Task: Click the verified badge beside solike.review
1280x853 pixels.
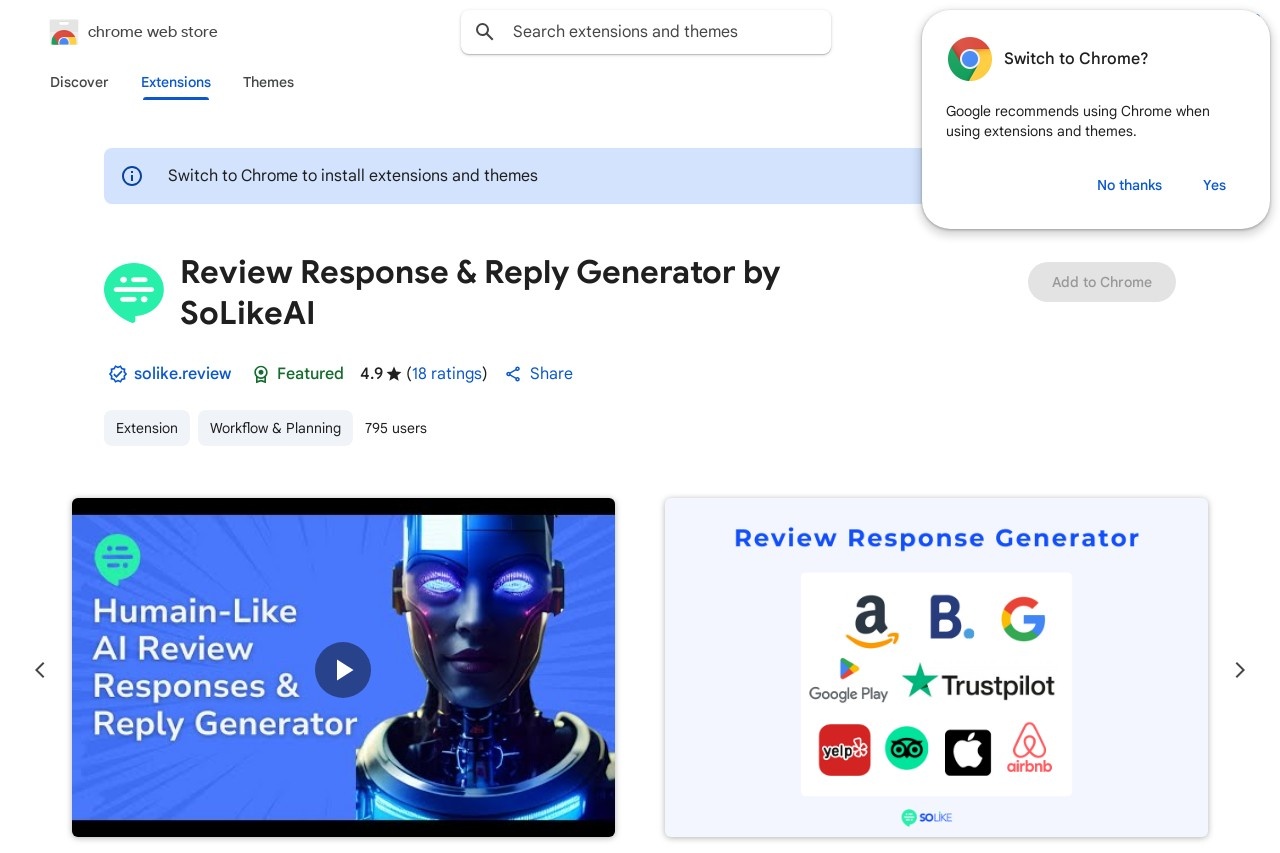Action: [118, 374]
